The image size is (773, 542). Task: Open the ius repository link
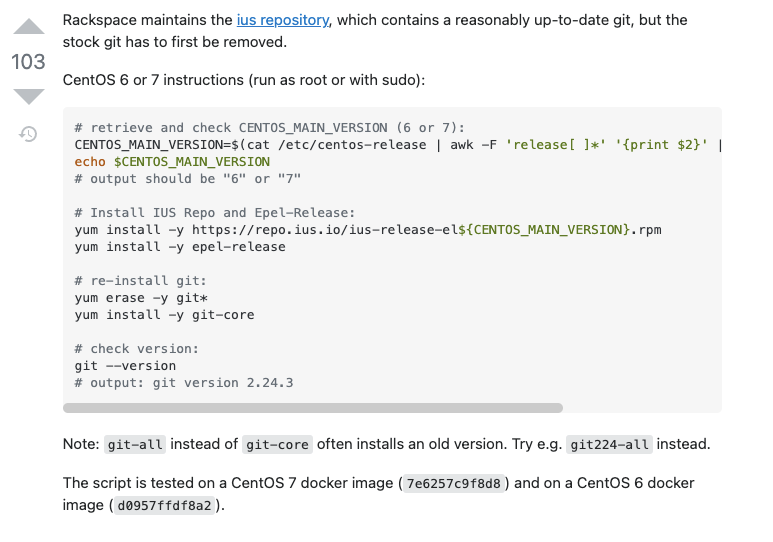click(282, 20)
